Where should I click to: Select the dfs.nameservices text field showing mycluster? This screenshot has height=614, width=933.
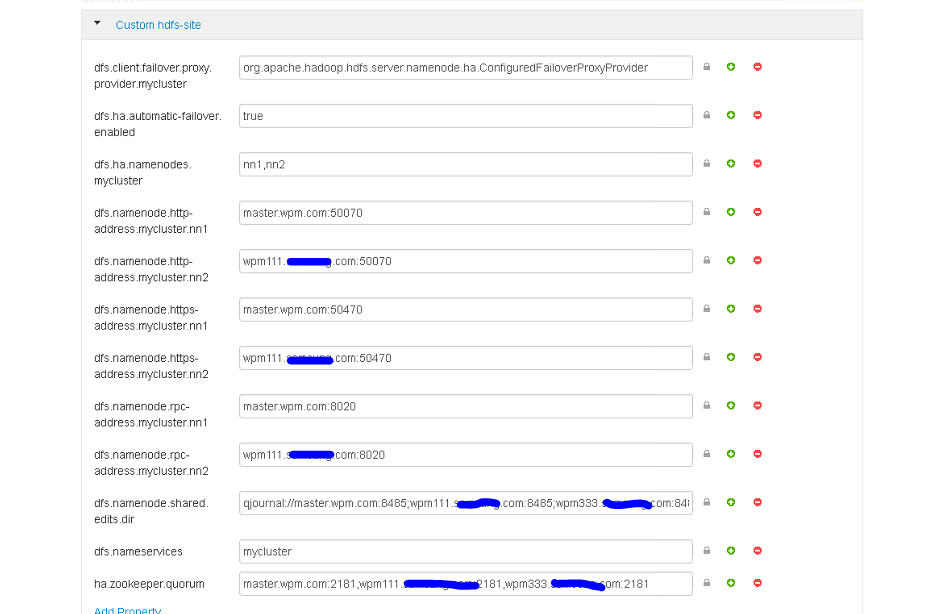click(464, 551)
